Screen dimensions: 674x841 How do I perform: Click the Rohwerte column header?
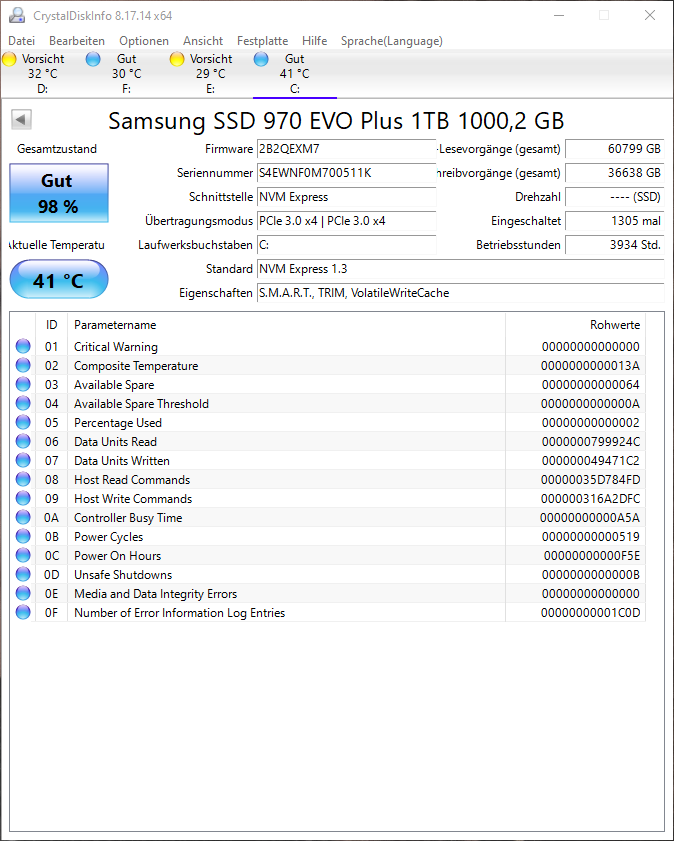point(575,325)
